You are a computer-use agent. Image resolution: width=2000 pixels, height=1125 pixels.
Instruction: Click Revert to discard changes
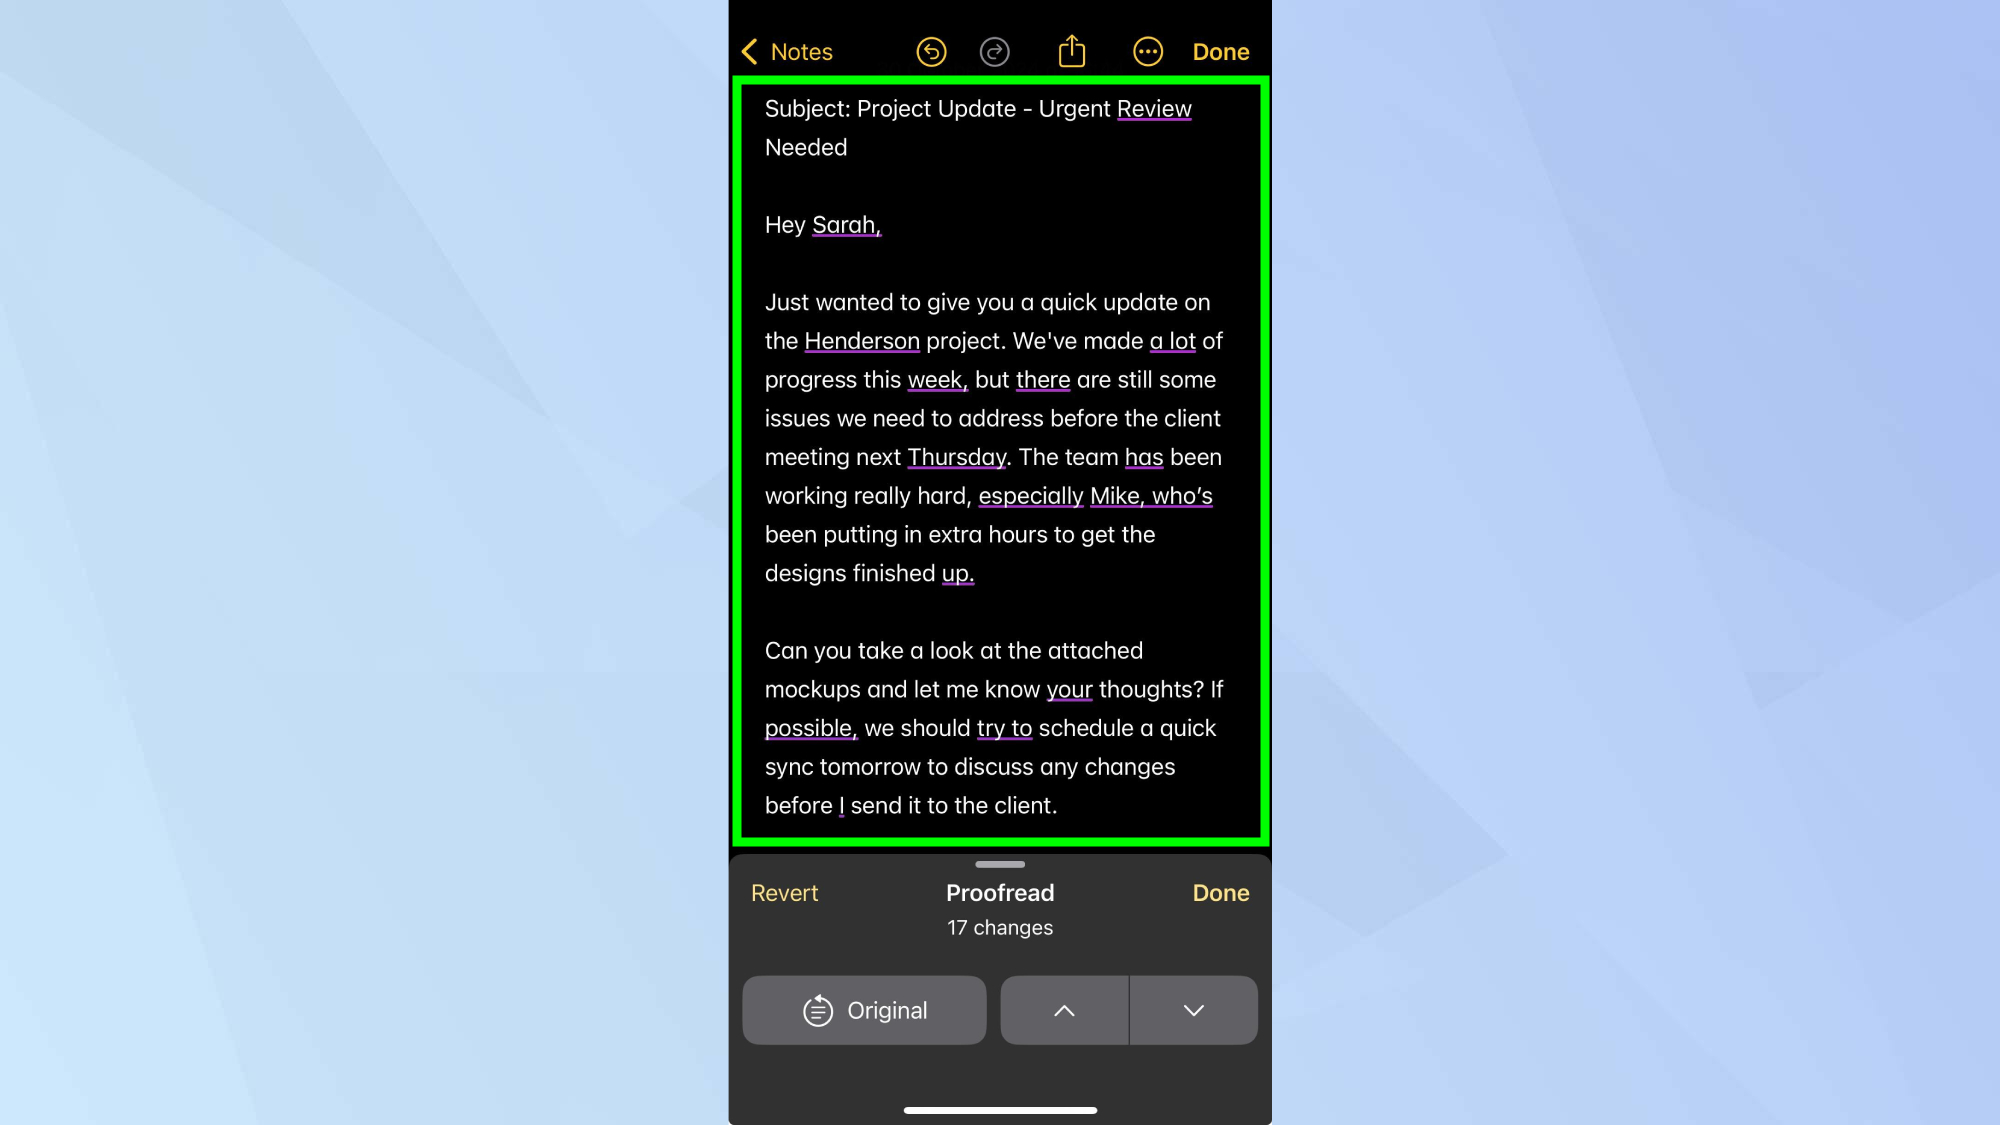point(784,893)
